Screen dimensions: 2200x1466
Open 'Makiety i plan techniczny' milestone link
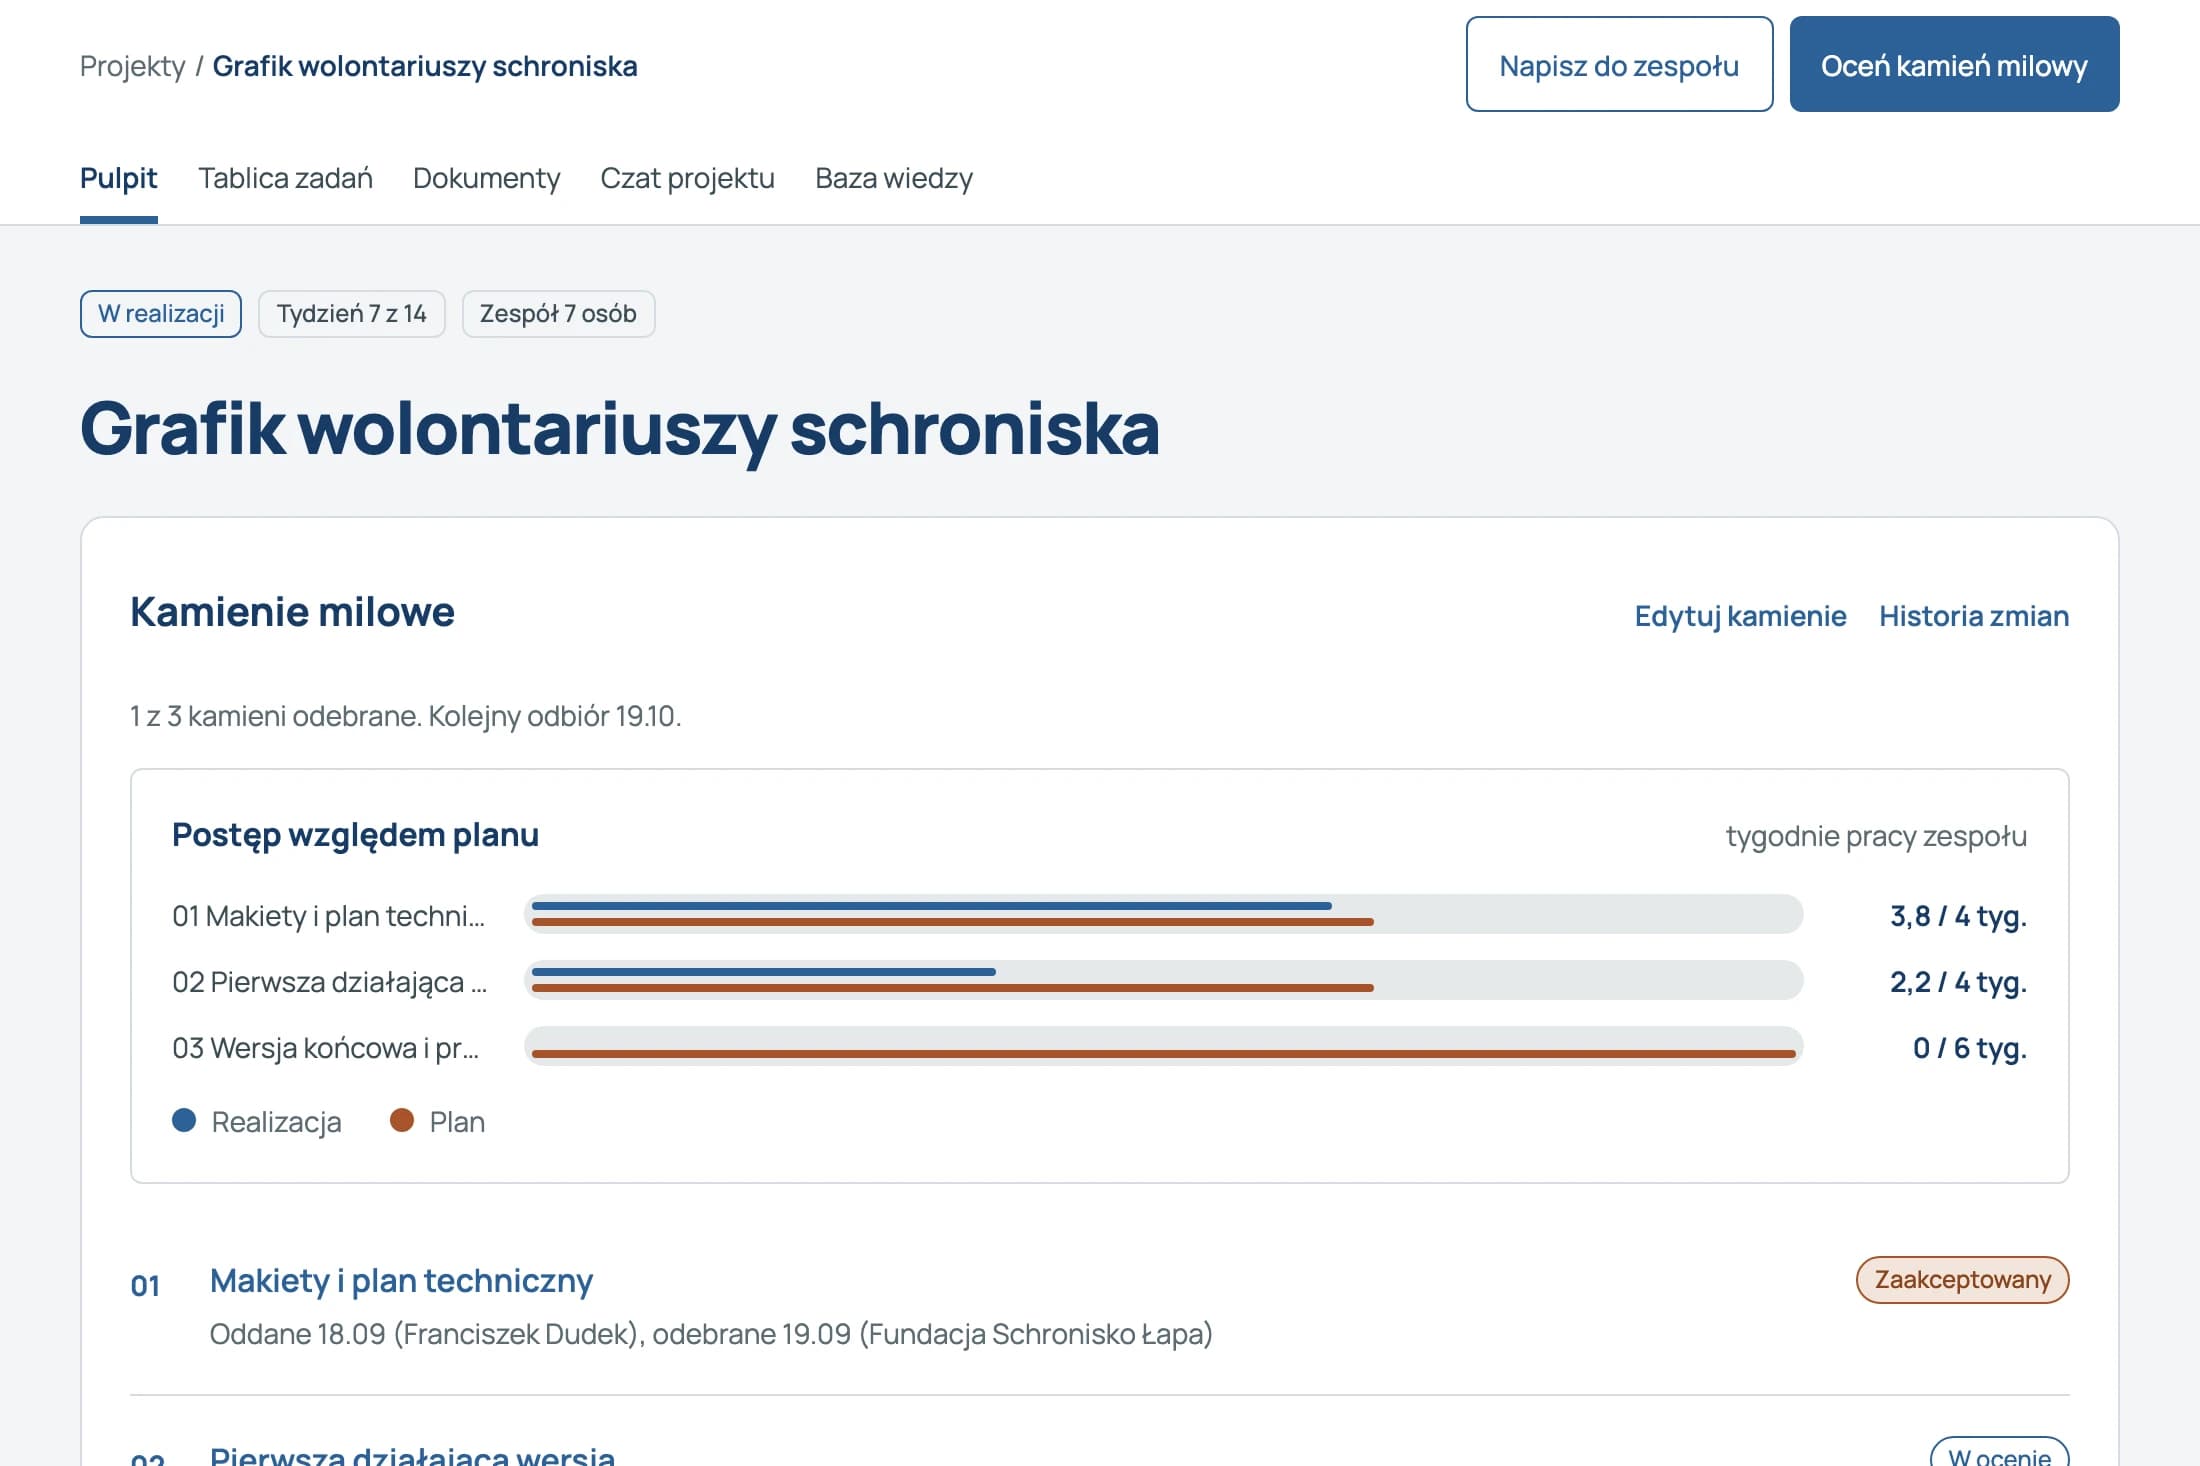pyautogui.click(x=401, y=1281)
